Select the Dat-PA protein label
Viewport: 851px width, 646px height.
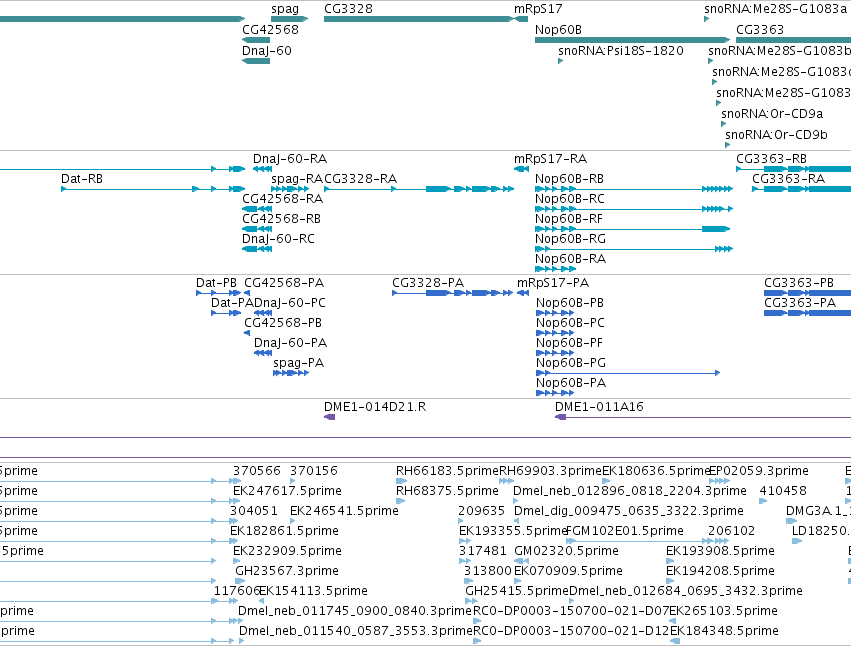[x=232, y=303]
